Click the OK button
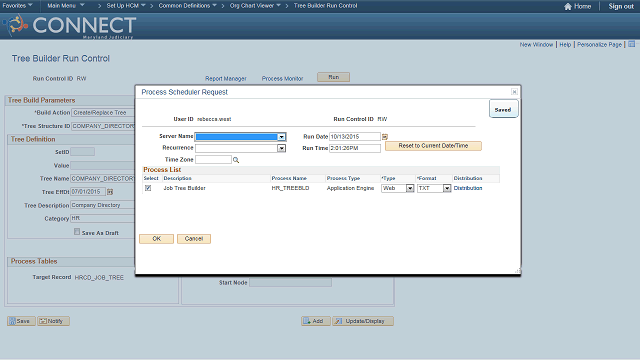640x360 pixels. point(156,239)
